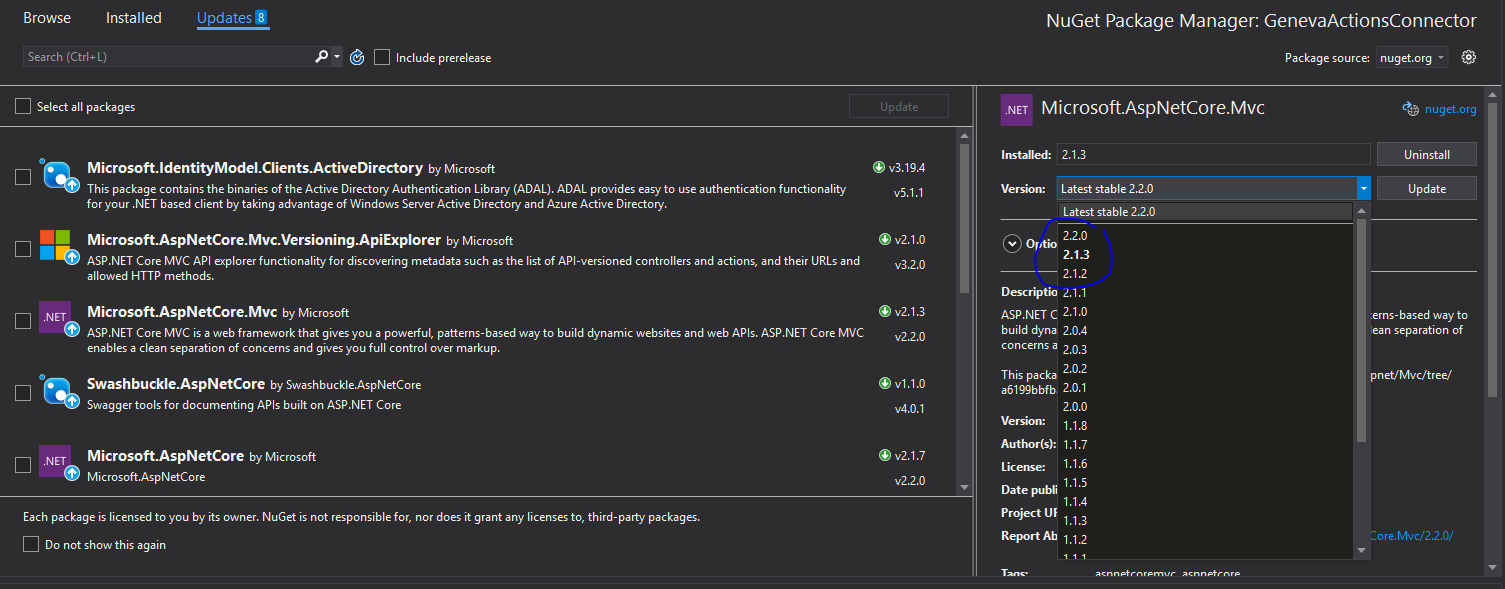Check the Swashbuckle.AspNetCore package checkbox
The width and height of the screenshot is (1505, 589).
[x=23, y=393]
